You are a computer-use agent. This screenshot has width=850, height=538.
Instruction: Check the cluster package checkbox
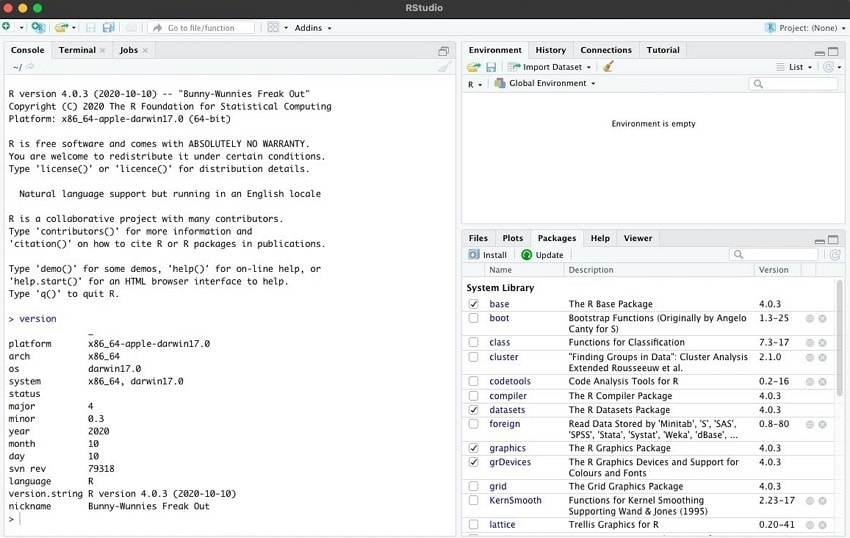[x=473, y=357]
